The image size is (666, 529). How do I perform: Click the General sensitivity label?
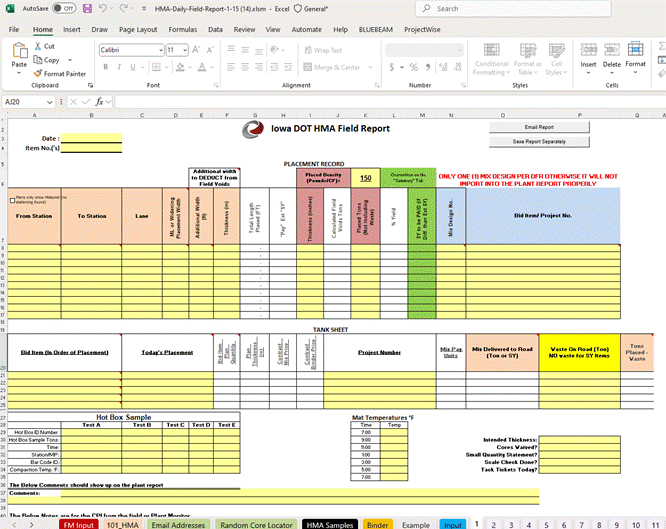[311, 8]
